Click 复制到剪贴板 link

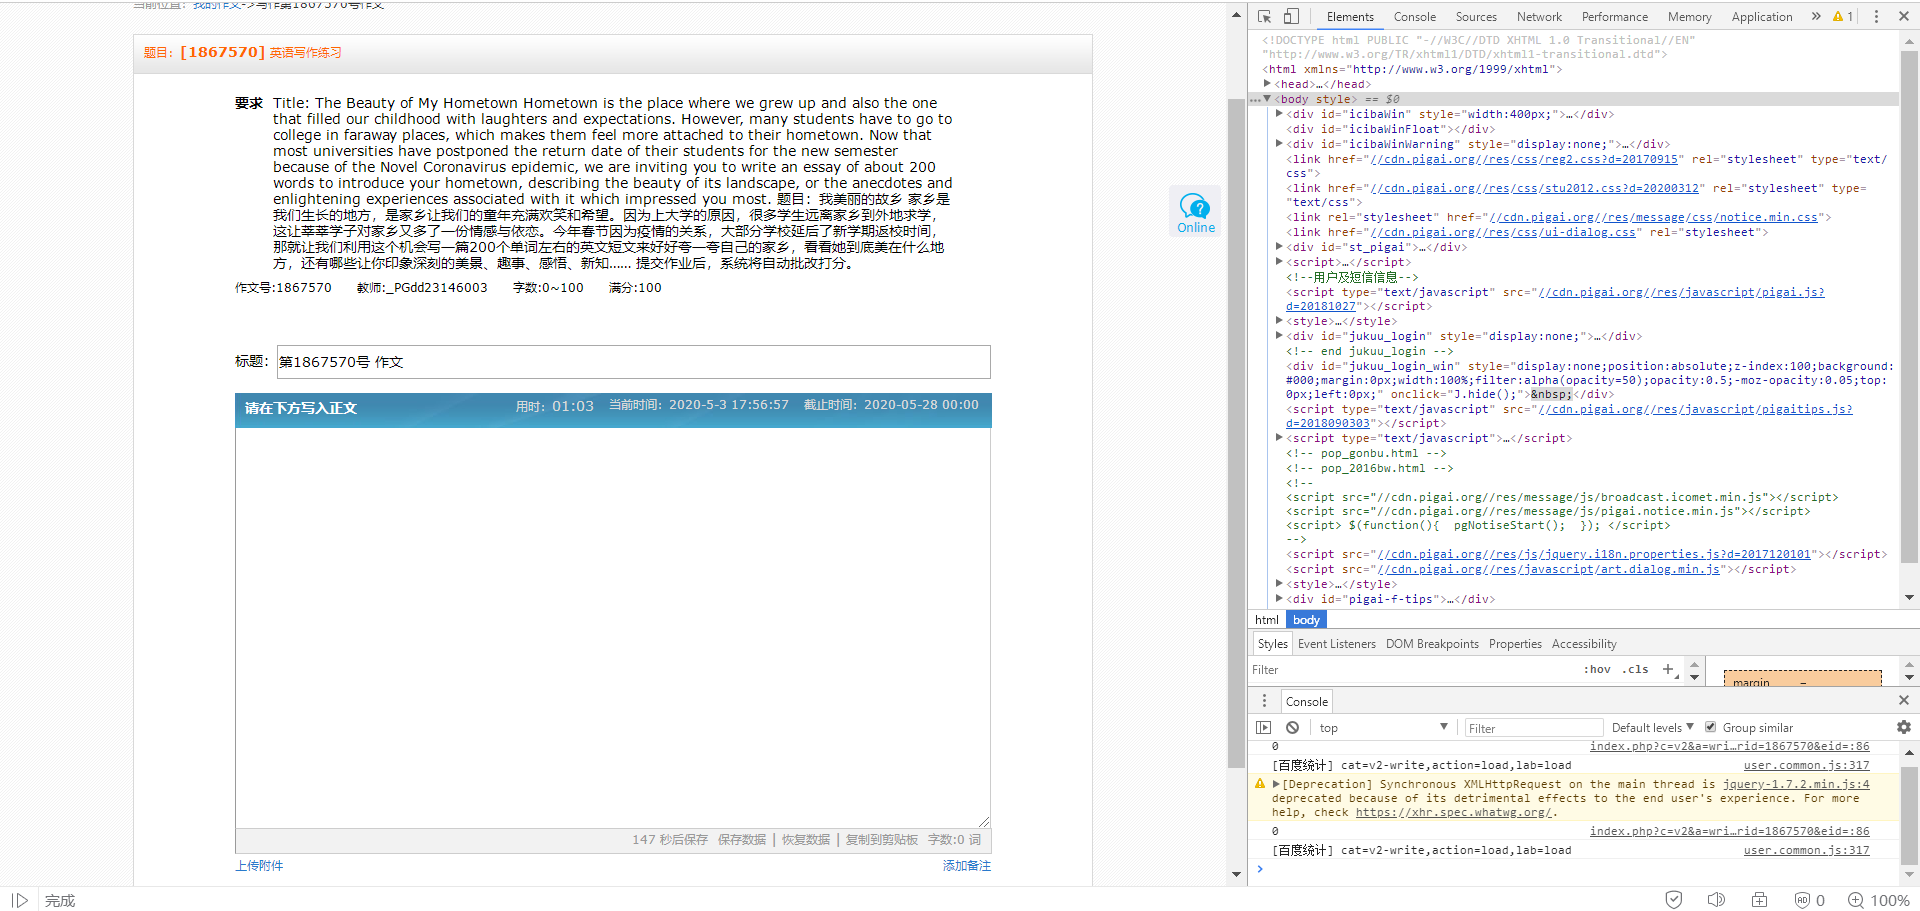pos(882,840)
